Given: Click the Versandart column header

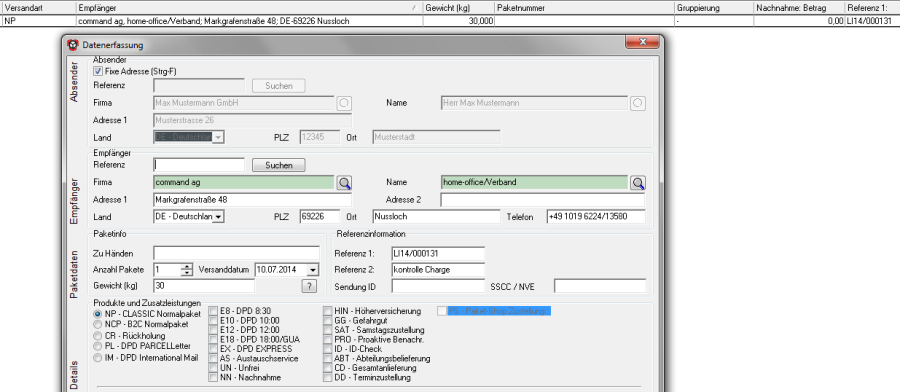Looking at the screenshot, I should pyautogui.click(x=39, y=8).
